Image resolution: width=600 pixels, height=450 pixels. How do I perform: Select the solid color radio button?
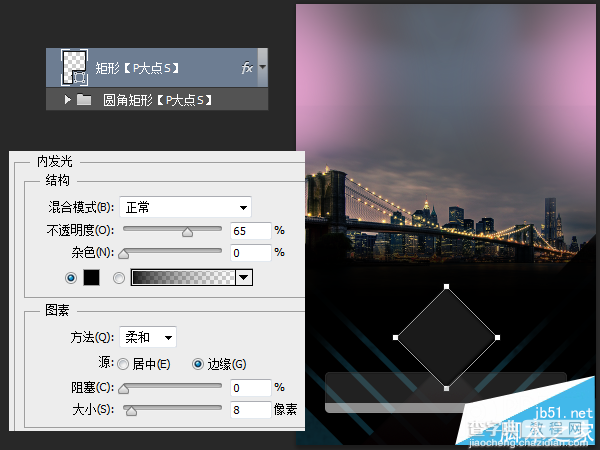(x=71, y=278)
